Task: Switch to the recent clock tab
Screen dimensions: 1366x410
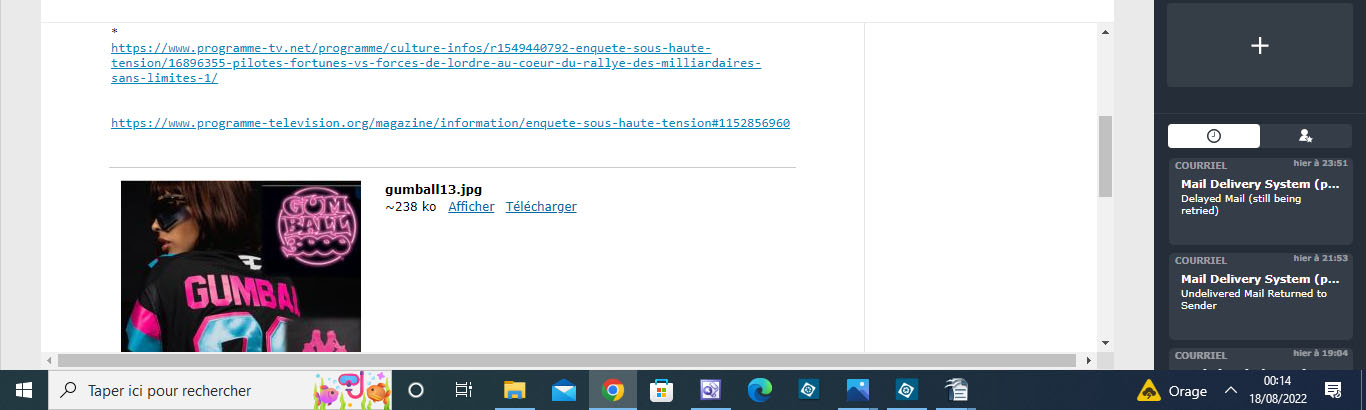Action: click(x=1214, y=136)
